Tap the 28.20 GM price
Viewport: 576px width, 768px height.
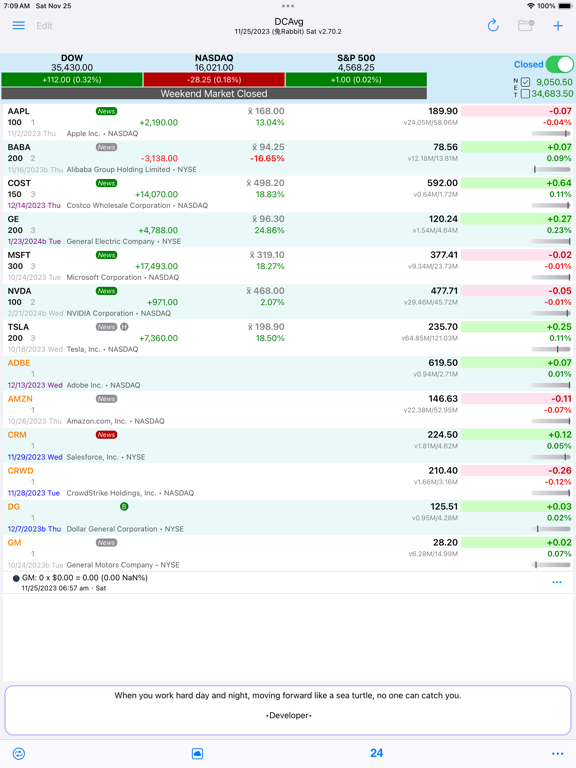[x=445, y=543]
